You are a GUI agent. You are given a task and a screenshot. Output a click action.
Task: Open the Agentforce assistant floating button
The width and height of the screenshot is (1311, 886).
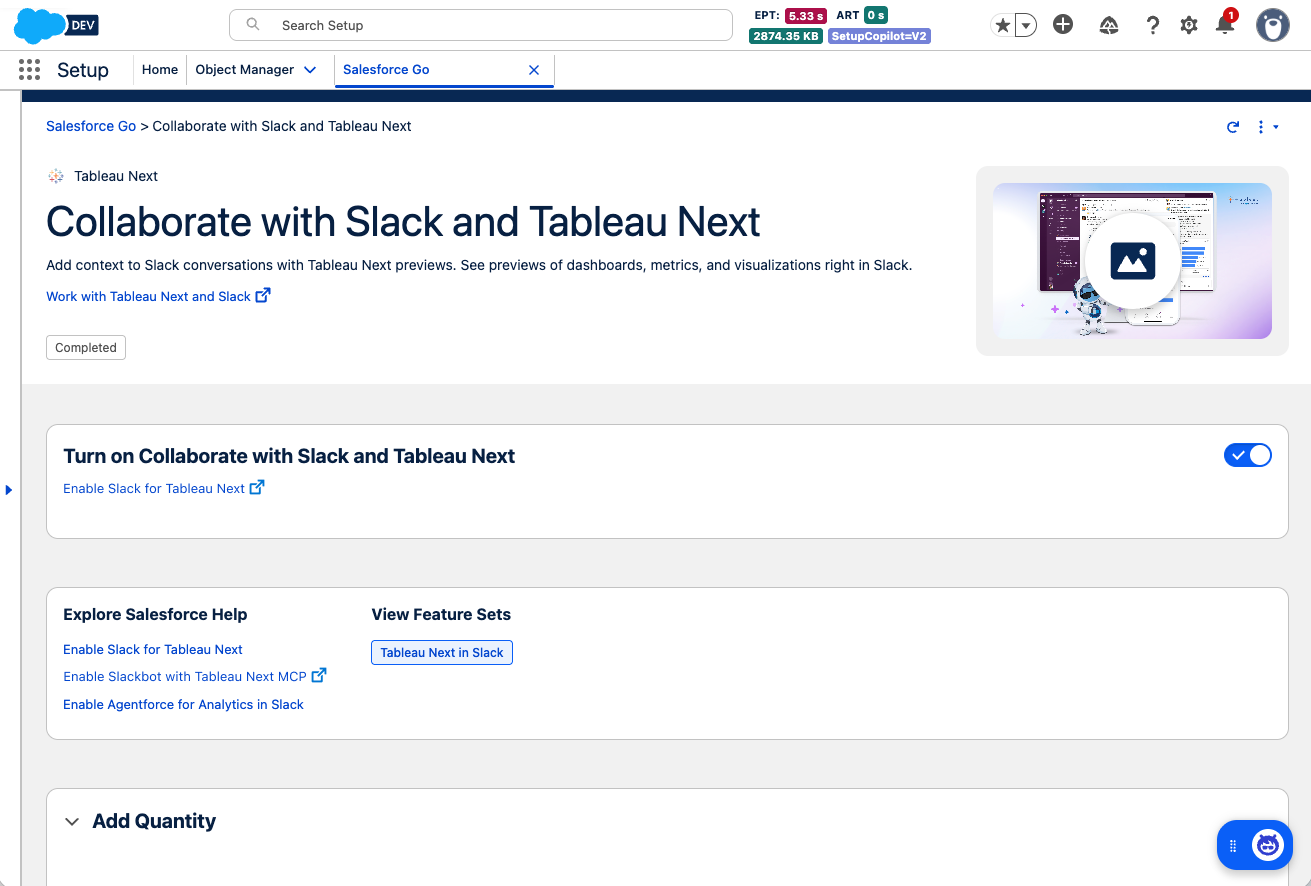tap(1254, 845)
